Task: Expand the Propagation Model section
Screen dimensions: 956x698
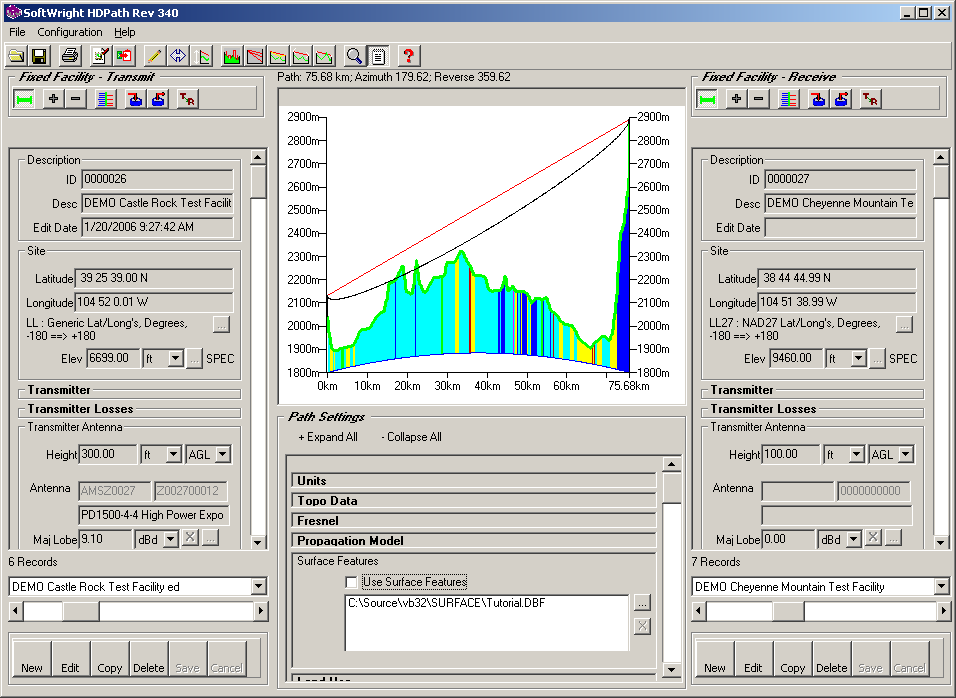Action: (474, 541)
